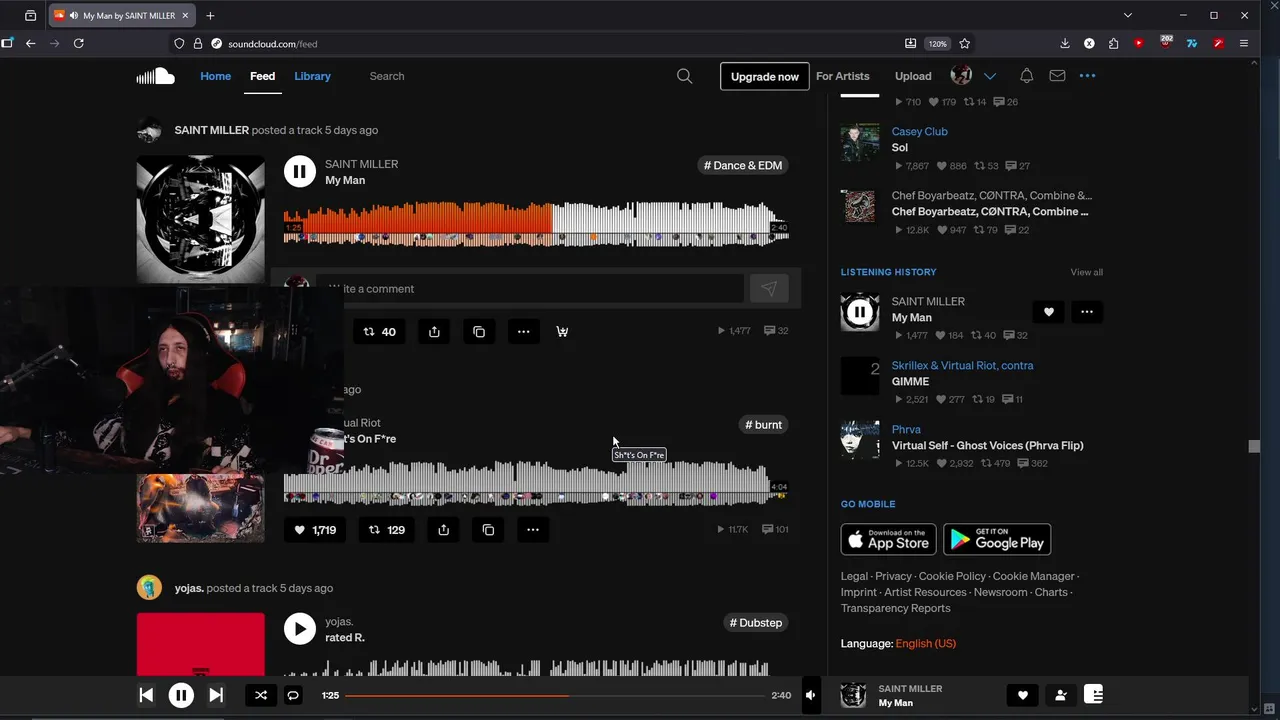Open more menu for My Man history item
The width and height of the screenshot is (1280, 720).
(x=1087, y=312)
